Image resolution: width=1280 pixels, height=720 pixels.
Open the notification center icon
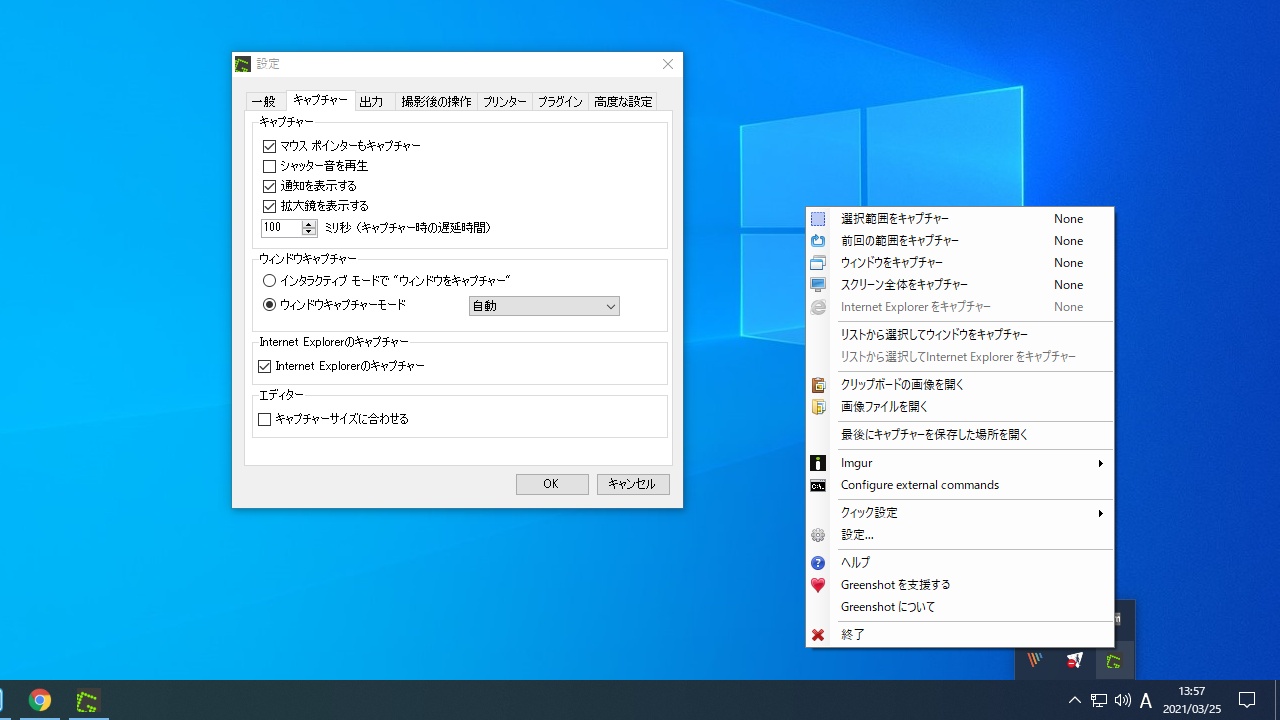(x=1247, y=700)
